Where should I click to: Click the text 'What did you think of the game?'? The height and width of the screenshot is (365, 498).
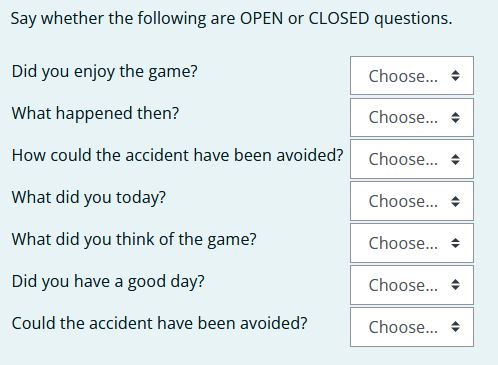coord(134,240)
